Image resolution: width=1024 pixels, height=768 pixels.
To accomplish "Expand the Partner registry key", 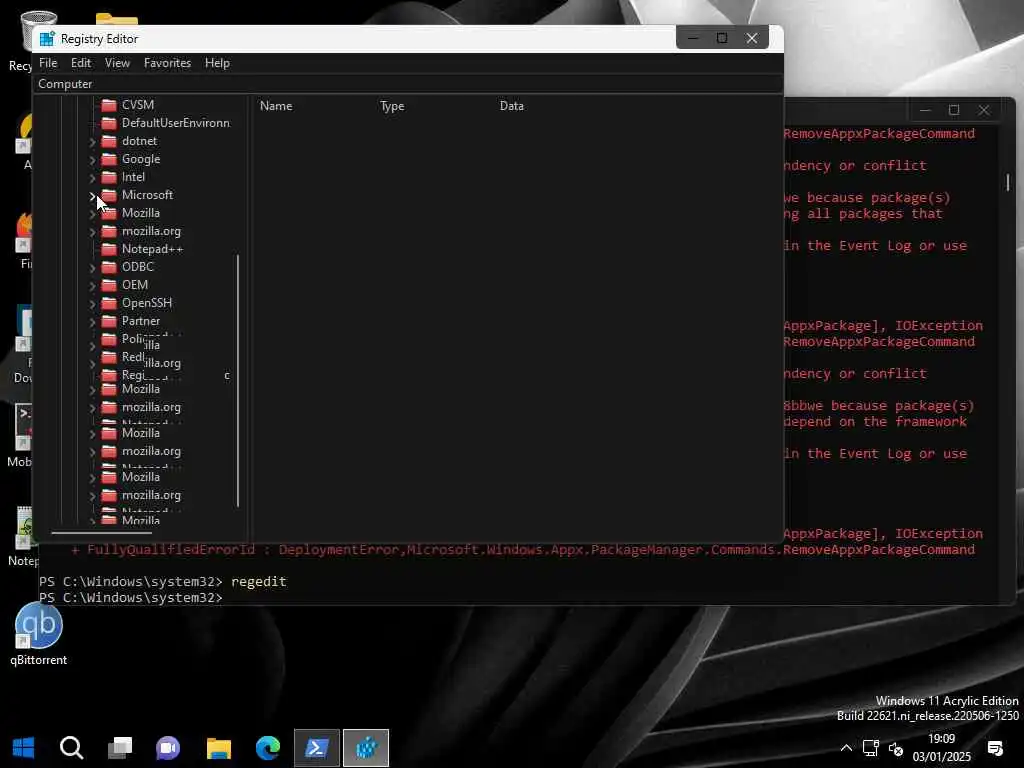I will click(92, 322).
